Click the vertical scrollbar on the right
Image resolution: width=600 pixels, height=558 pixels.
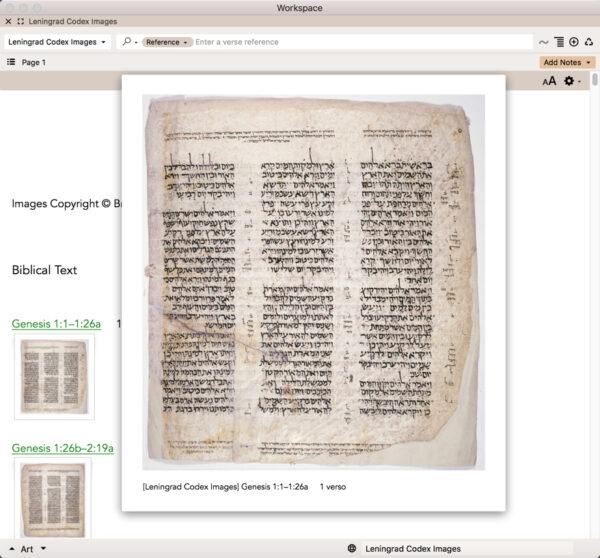point(595,80)
